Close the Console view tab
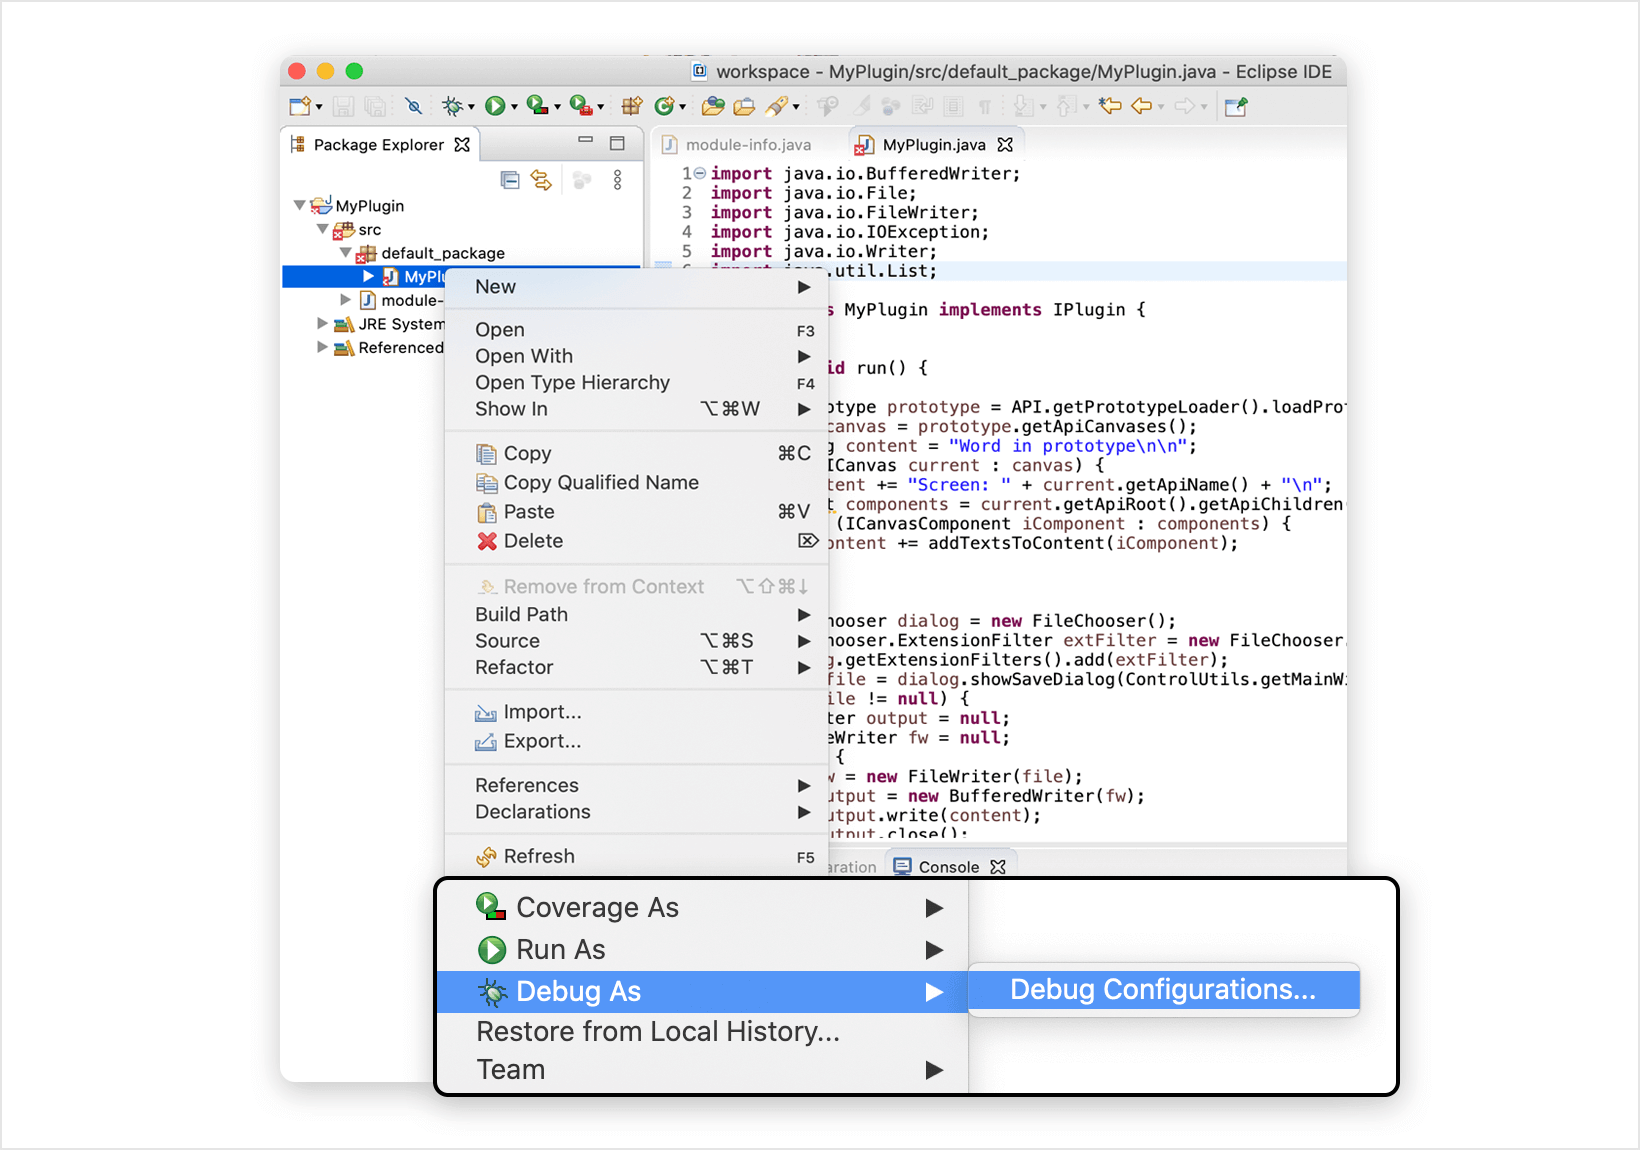This screenshot has height=1150, width=1640. [997, 867]
